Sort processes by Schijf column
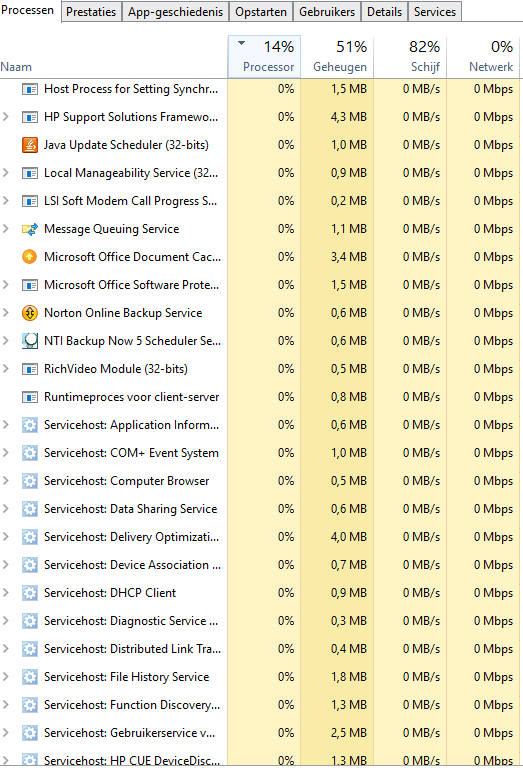 point(410,57)
